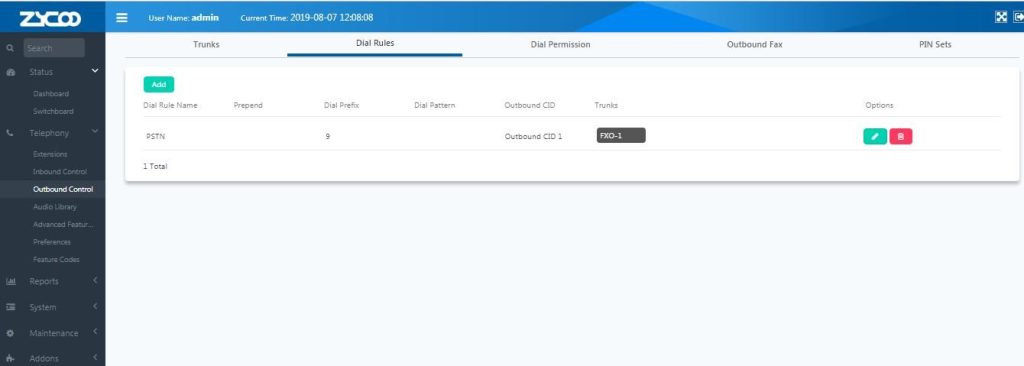Open the PIN Sets tab
Image resolution: width=1024 pixels, height=366 pixels.
tap(935, 44)
